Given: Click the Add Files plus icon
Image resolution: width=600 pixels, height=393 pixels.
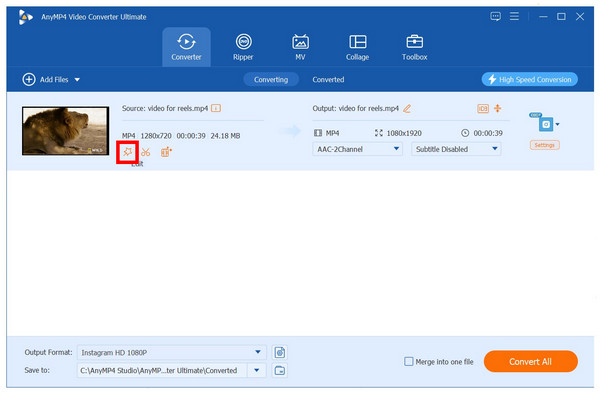Looking at the screenshot, I should coord(29,80).
